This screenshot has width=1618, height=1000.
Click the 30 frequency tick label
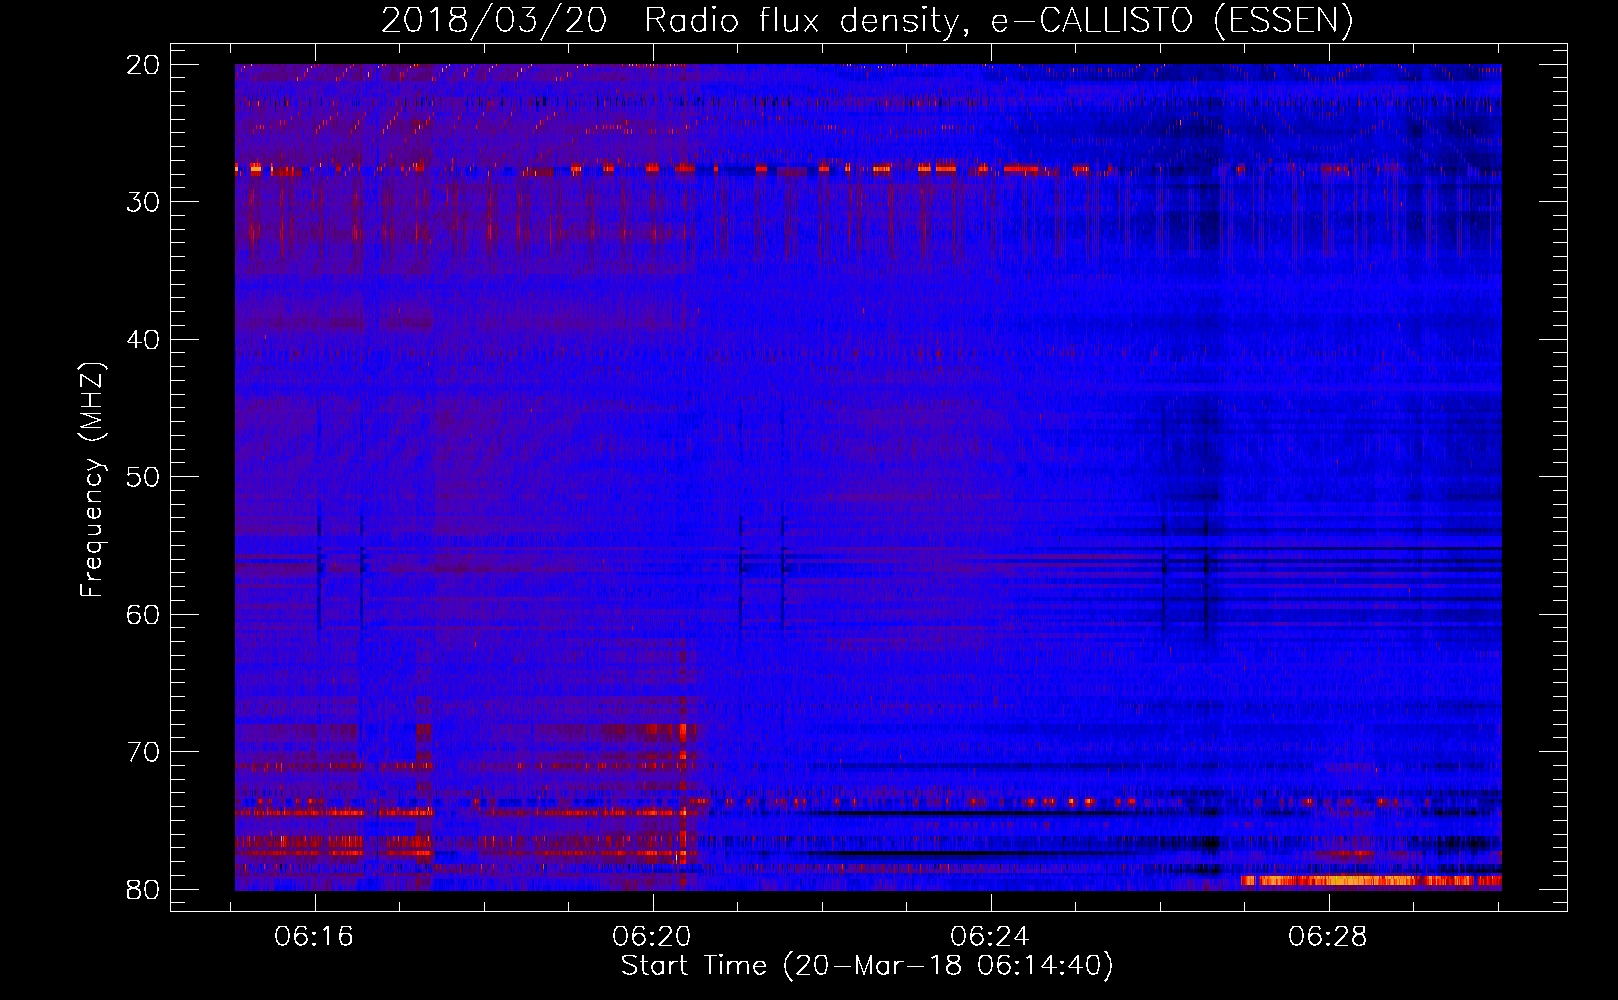pos(144,202)
